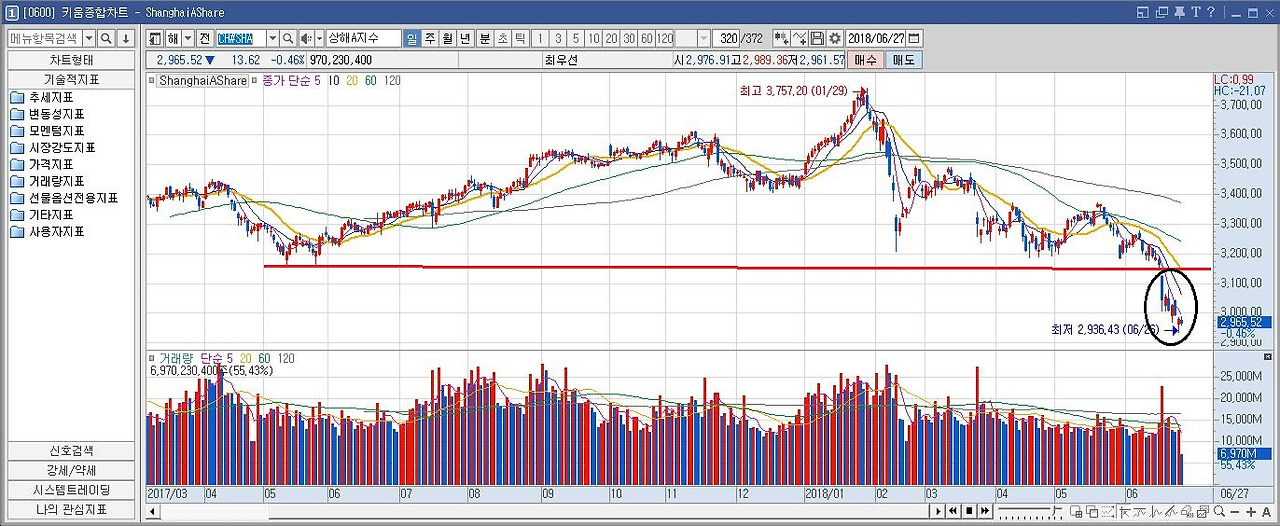Click the down-arrow icon beside menu search
The width and height of the screenshot is (1280, 526).
point(126,38)
